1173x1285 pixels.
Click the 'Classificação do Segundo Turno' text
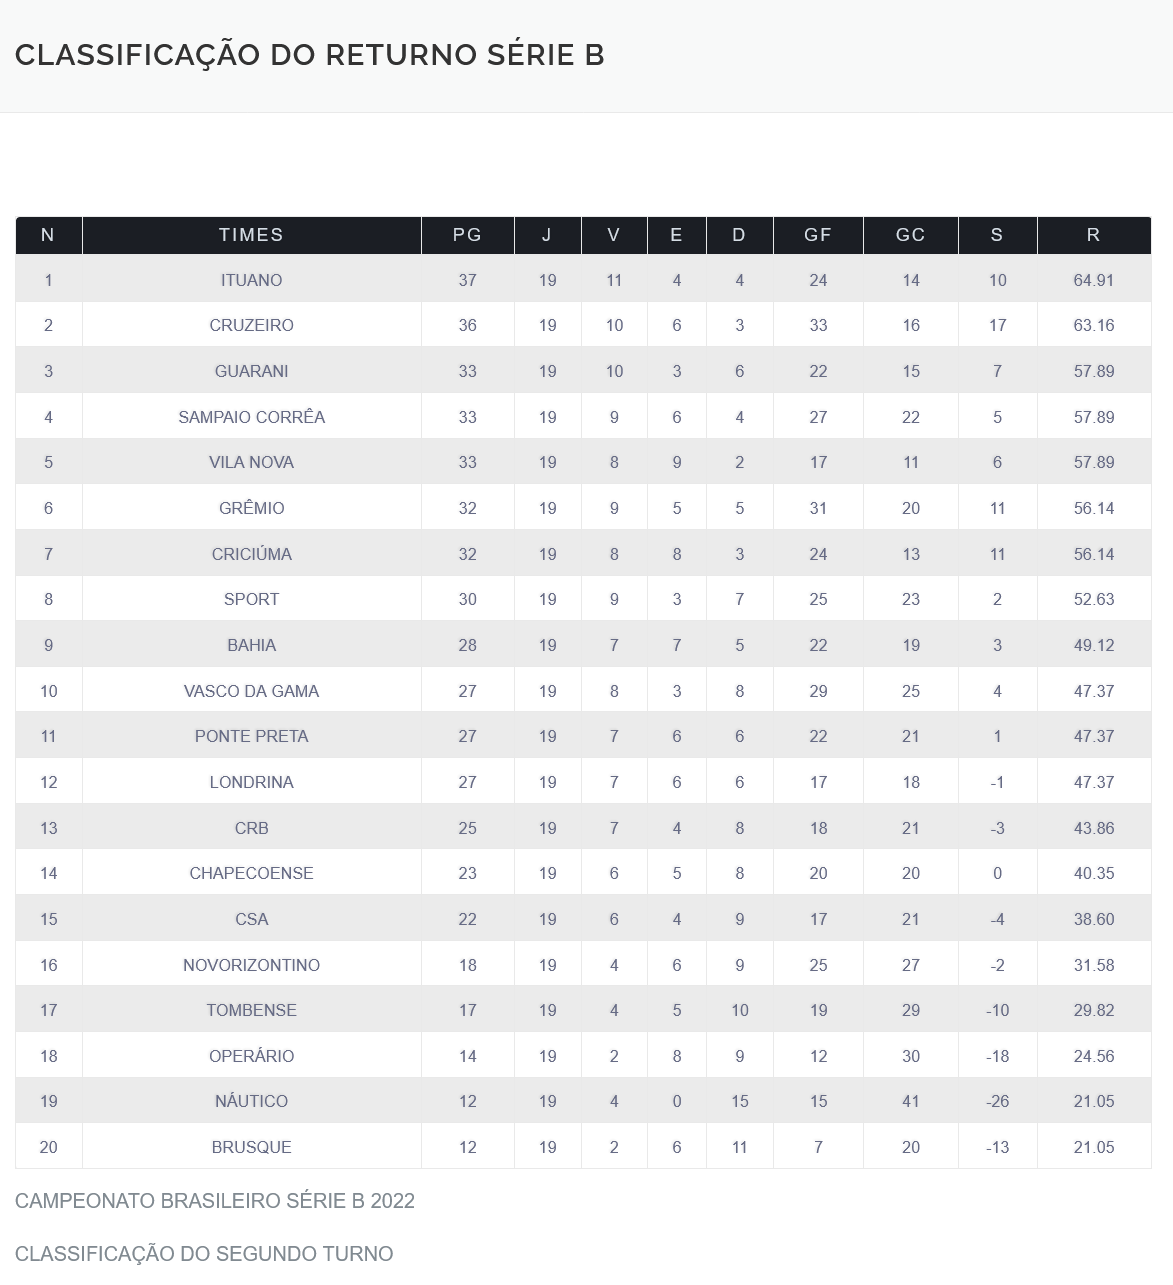coord(204,1254)
